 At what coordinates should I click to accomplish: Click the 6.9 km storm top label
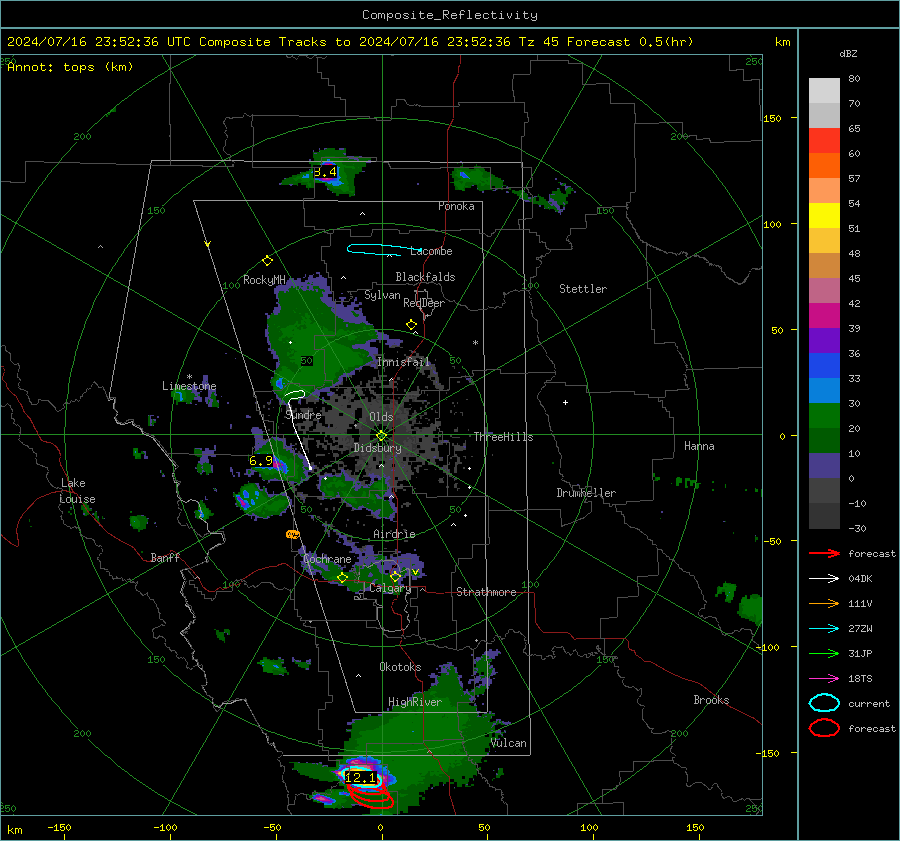tap(261, 460)
